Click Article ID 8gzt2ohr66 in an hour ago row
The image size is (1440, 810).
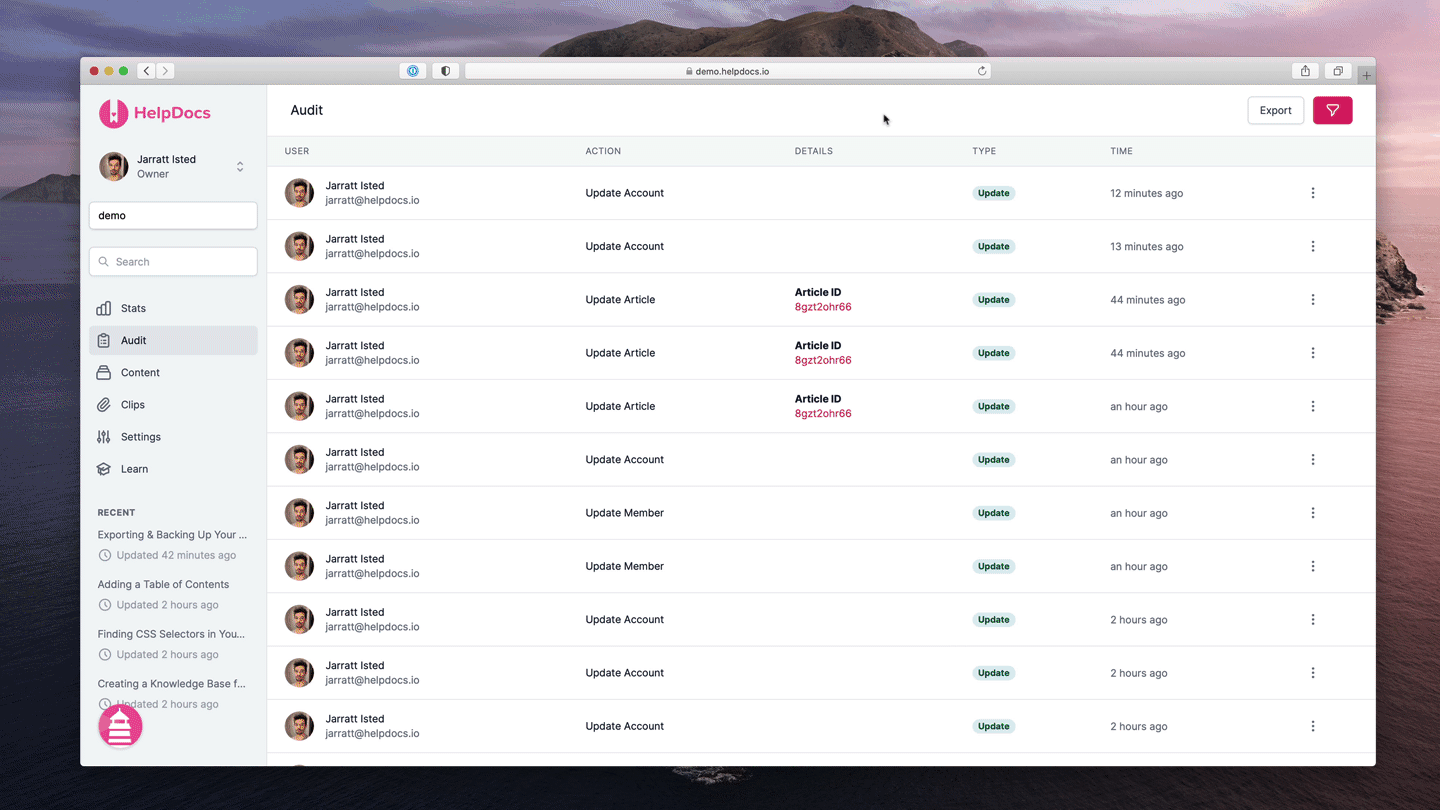tap(823, 413)
